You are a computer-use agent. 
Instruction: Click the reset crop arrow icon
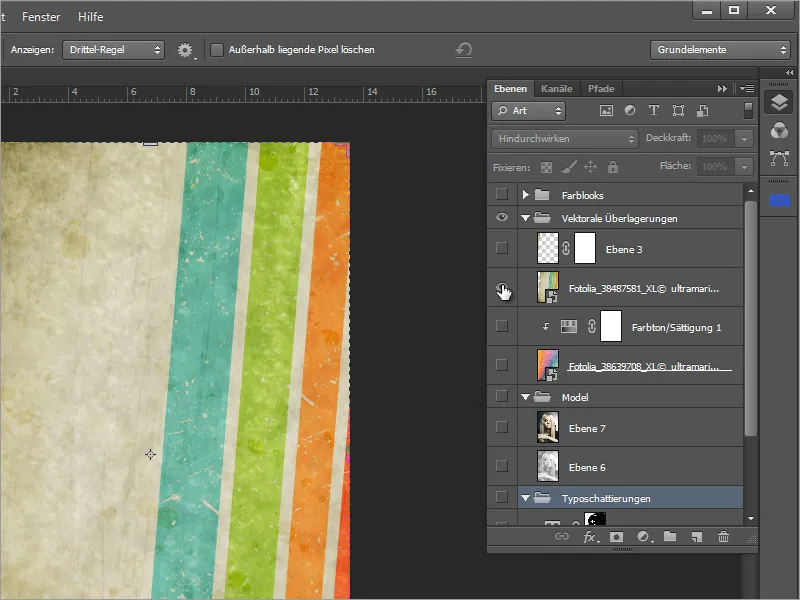point(464,50)
